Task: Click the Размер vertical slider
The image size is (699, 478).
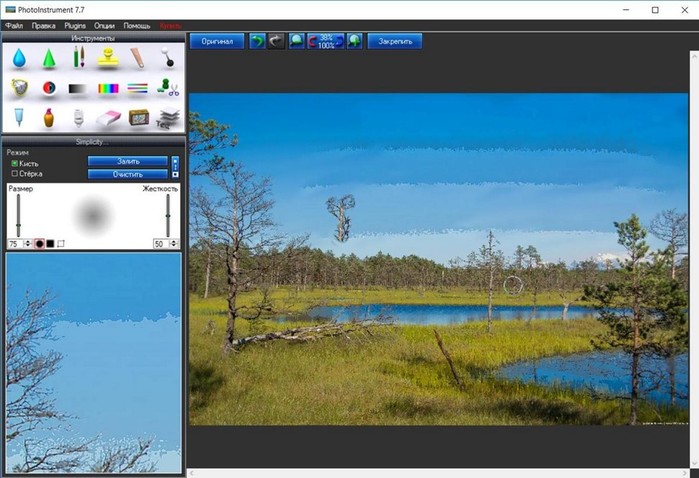Action: point(18,215)
